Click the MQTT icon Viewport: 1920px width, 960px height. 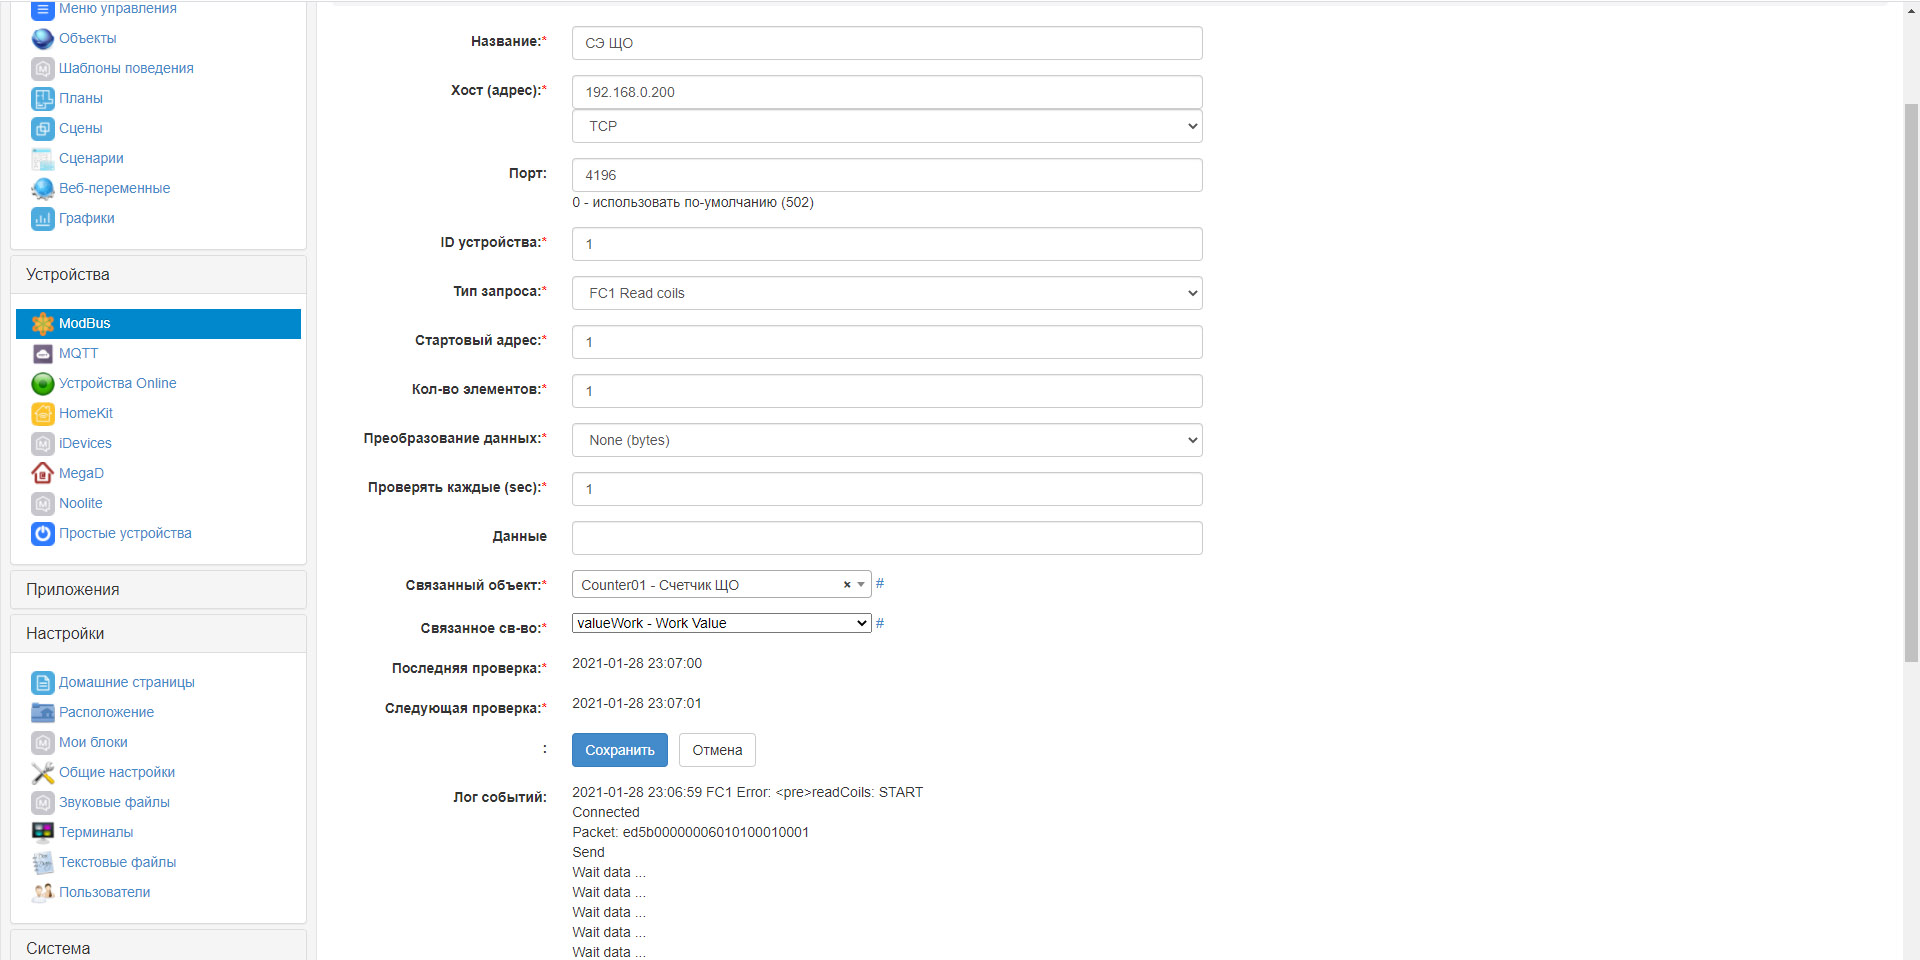[42, 354]
